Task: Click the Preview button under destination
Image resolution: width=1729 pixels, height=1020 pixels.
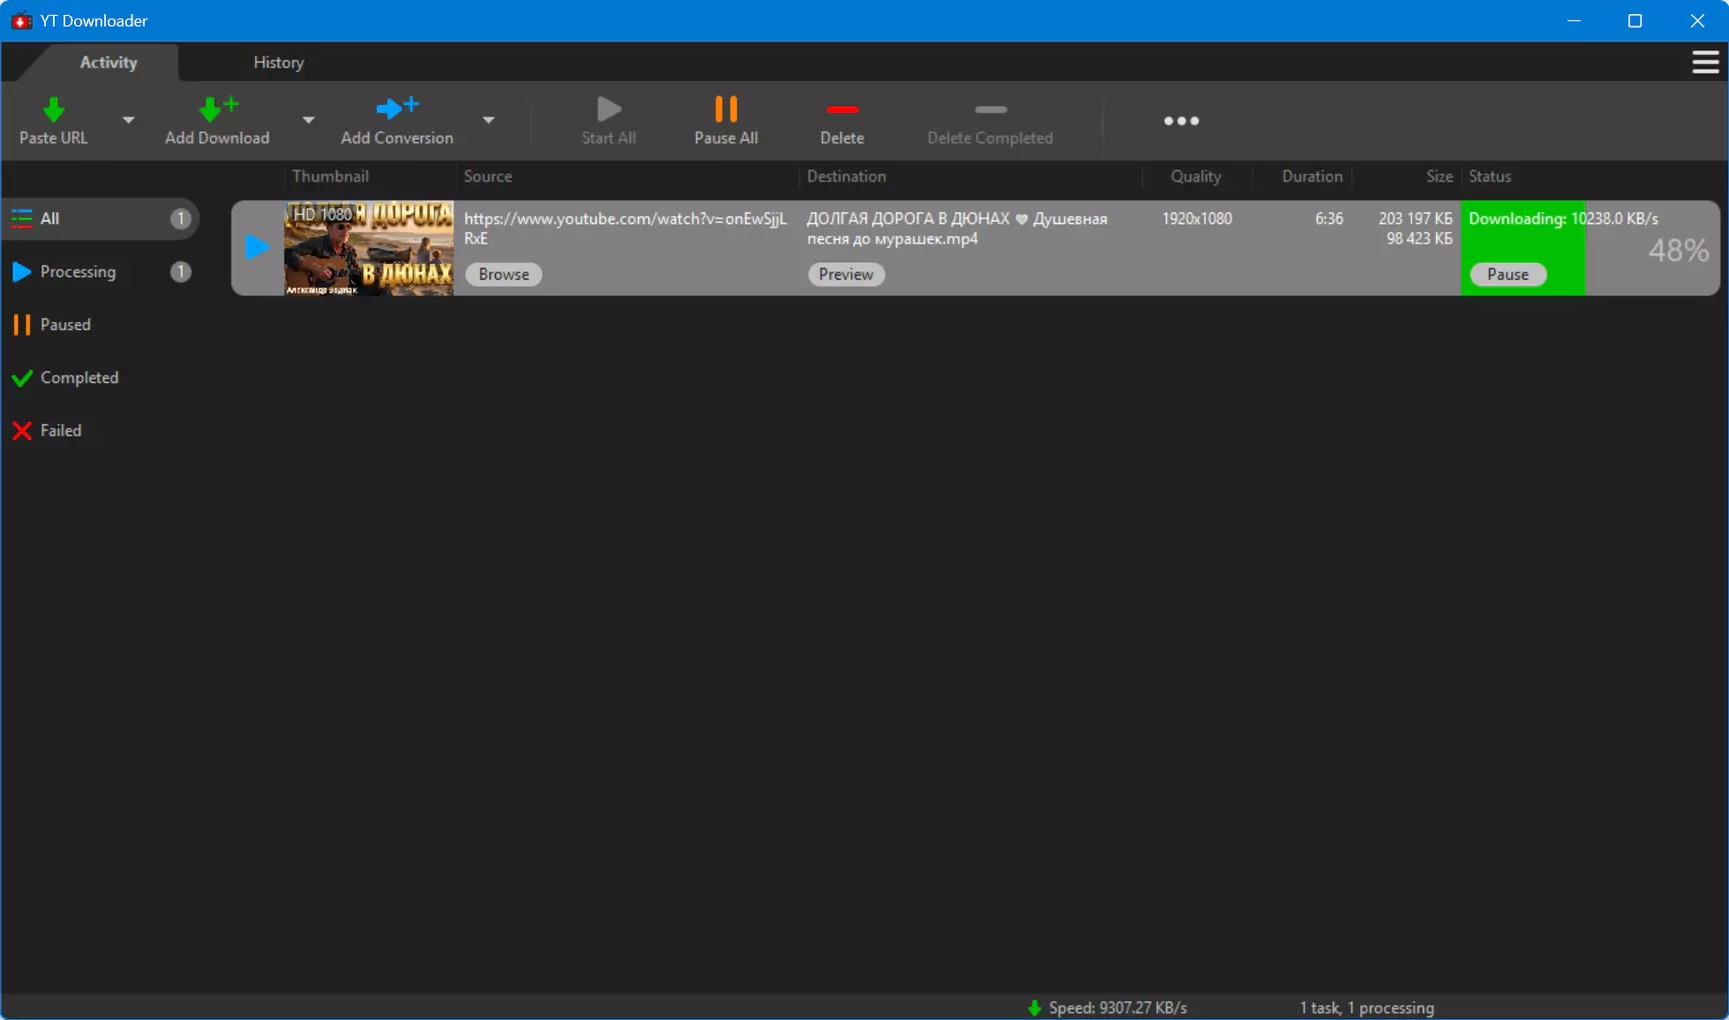Action: [846, 274]
